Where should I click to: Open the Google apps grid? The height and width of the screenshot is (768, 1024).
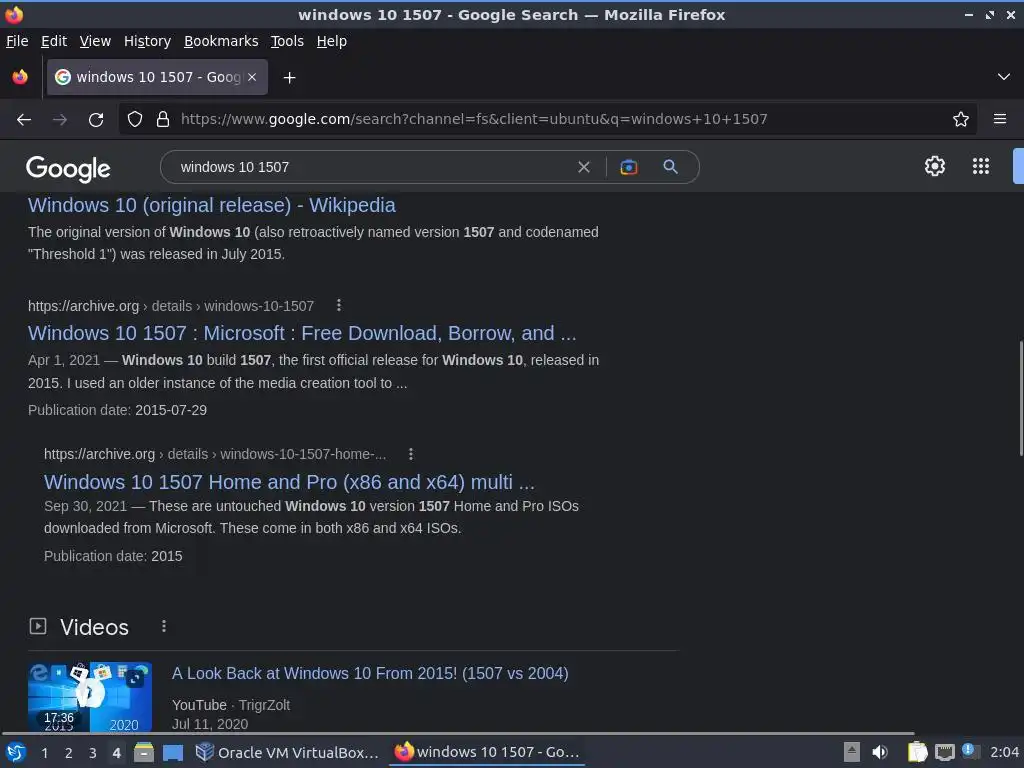[980, 166]
